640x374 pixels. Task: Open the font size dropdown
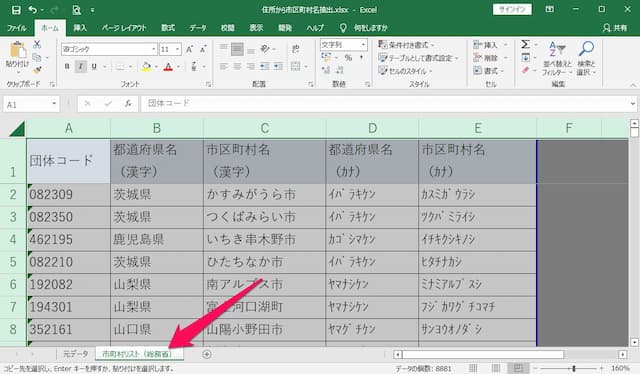click(178, 49)
